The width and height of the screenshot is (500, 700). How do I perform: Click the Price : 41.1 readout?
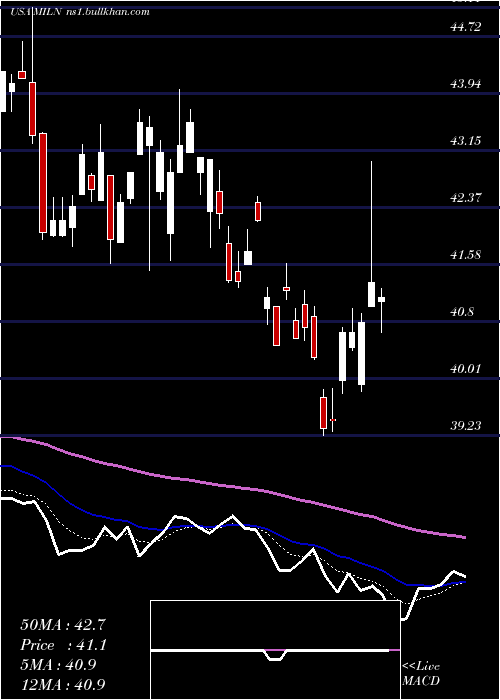pos(63,645)
